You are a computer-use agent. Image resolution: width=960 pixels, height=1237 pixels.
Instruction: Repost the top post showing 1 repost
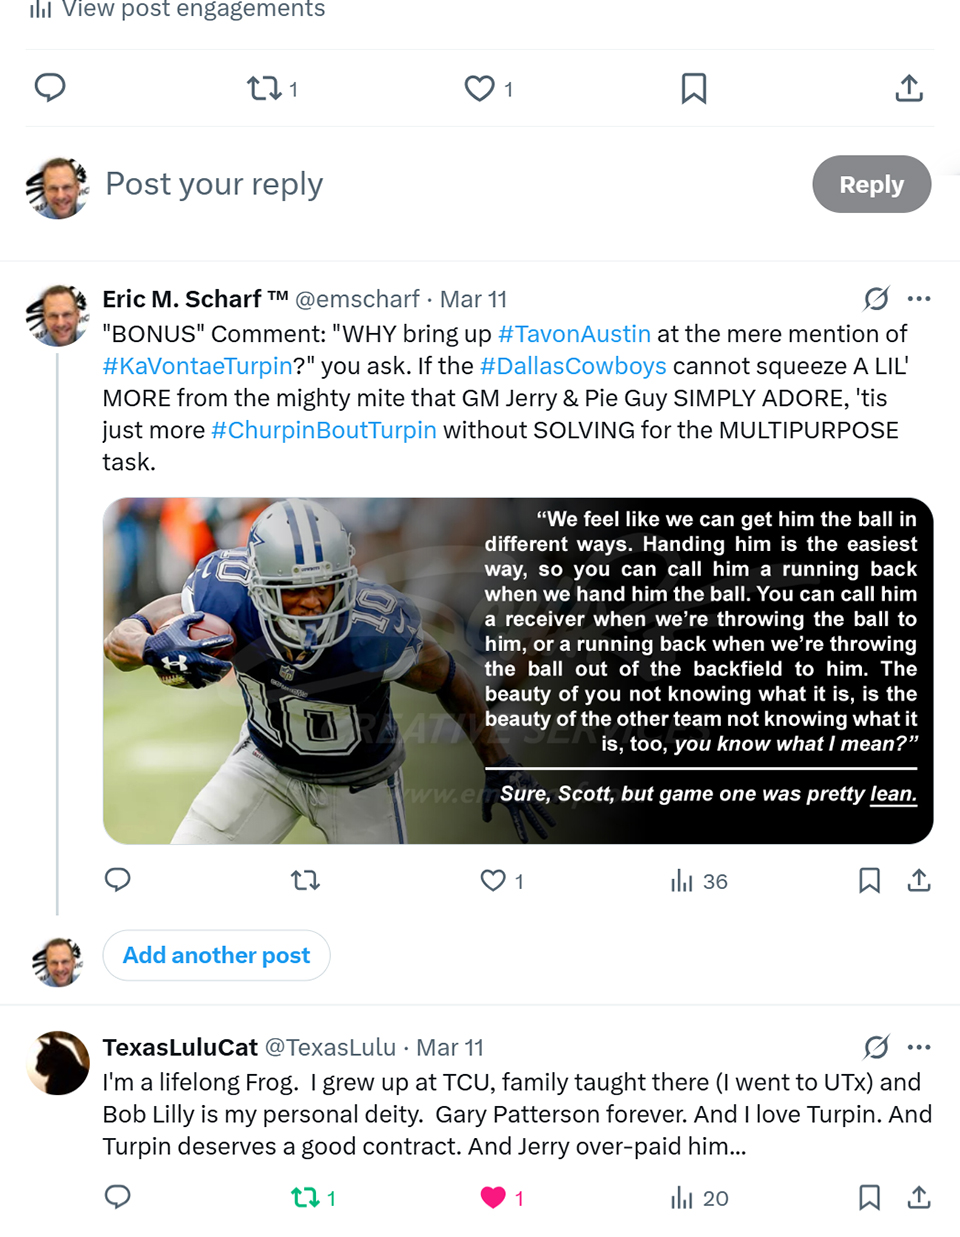pos(272,89)
